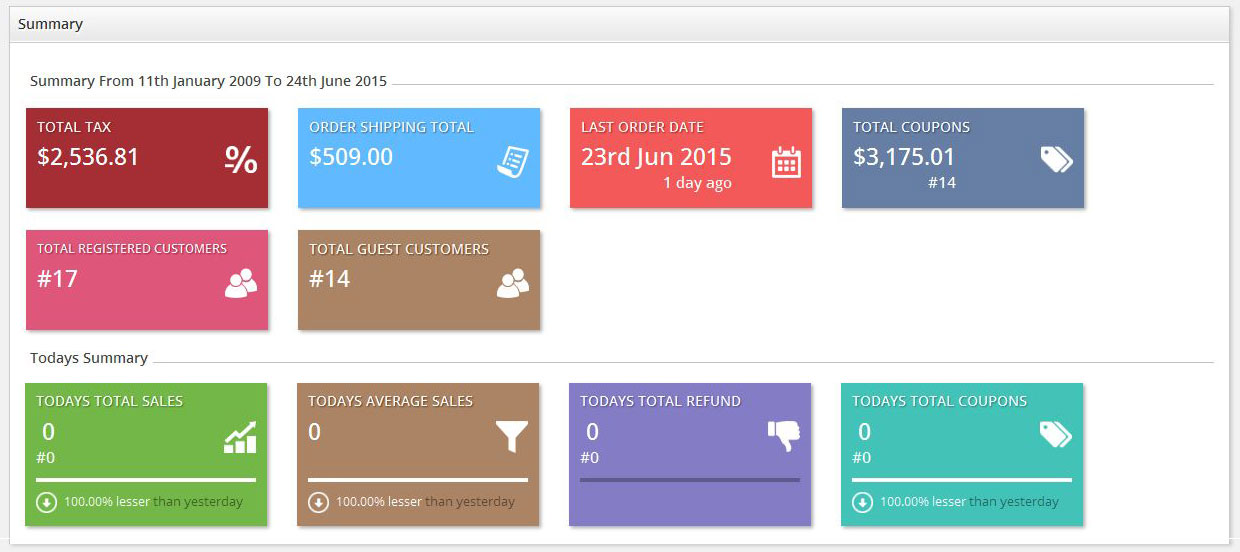1240x552 pixels.
Task: Click the 0 value in Todays Average Sales
Action: 315,432
